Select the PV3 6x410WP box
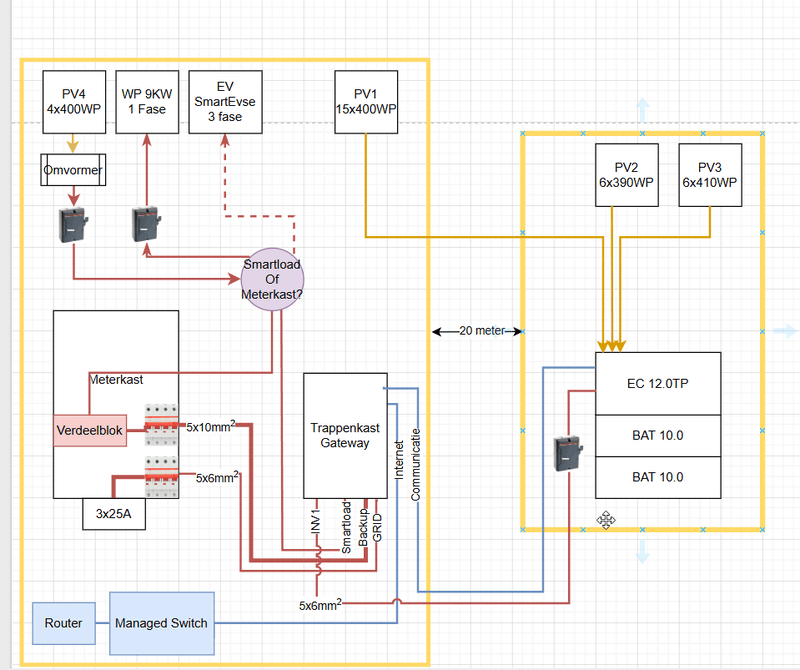Viewport: 800px width, 670px height. click(x=710, y=175)
